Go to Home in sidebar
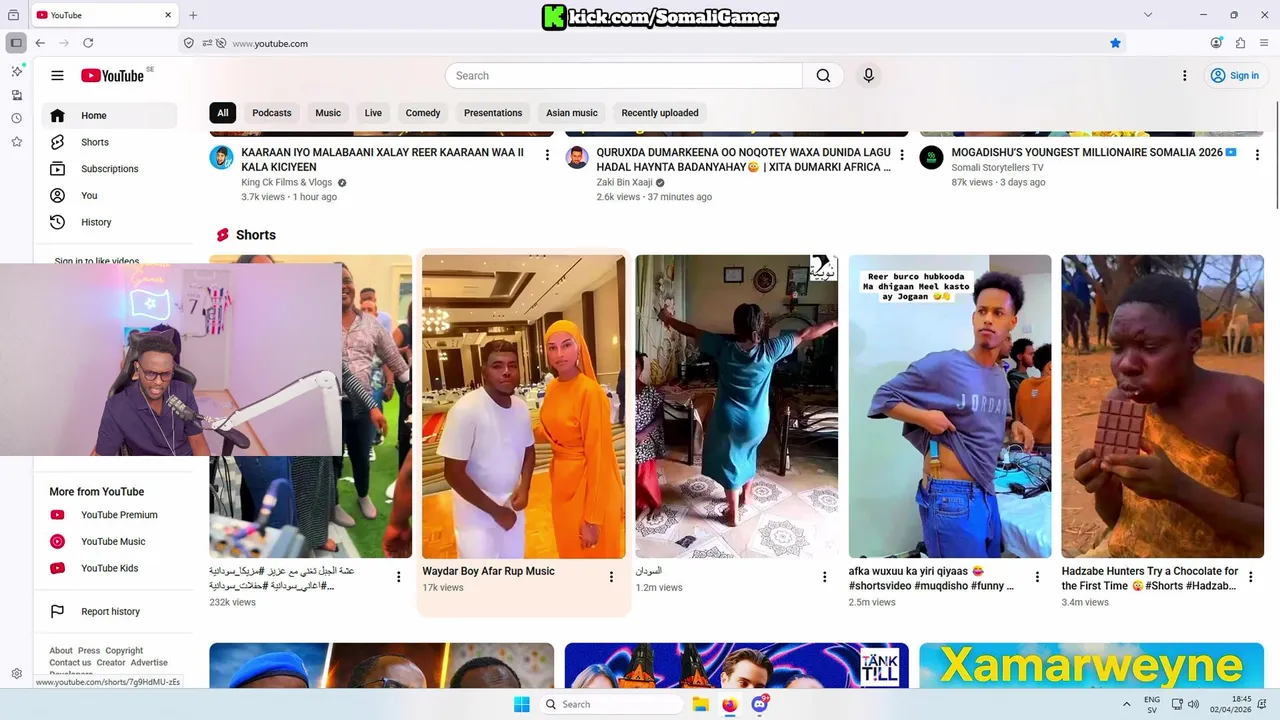1280x720 pixels. tap(109, 116)
